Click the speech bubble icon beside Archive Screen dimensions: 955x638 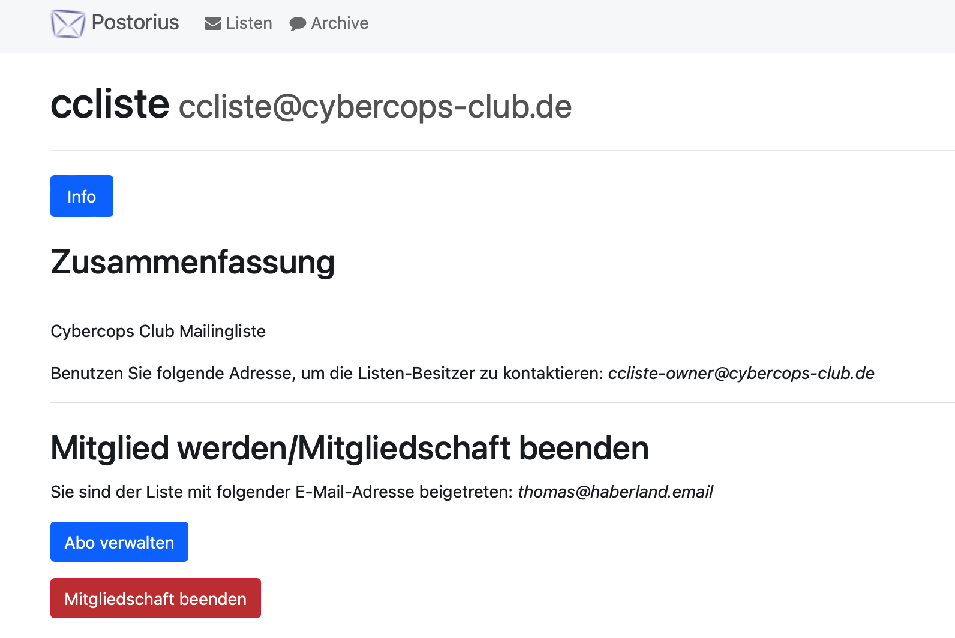click(298, 24)
